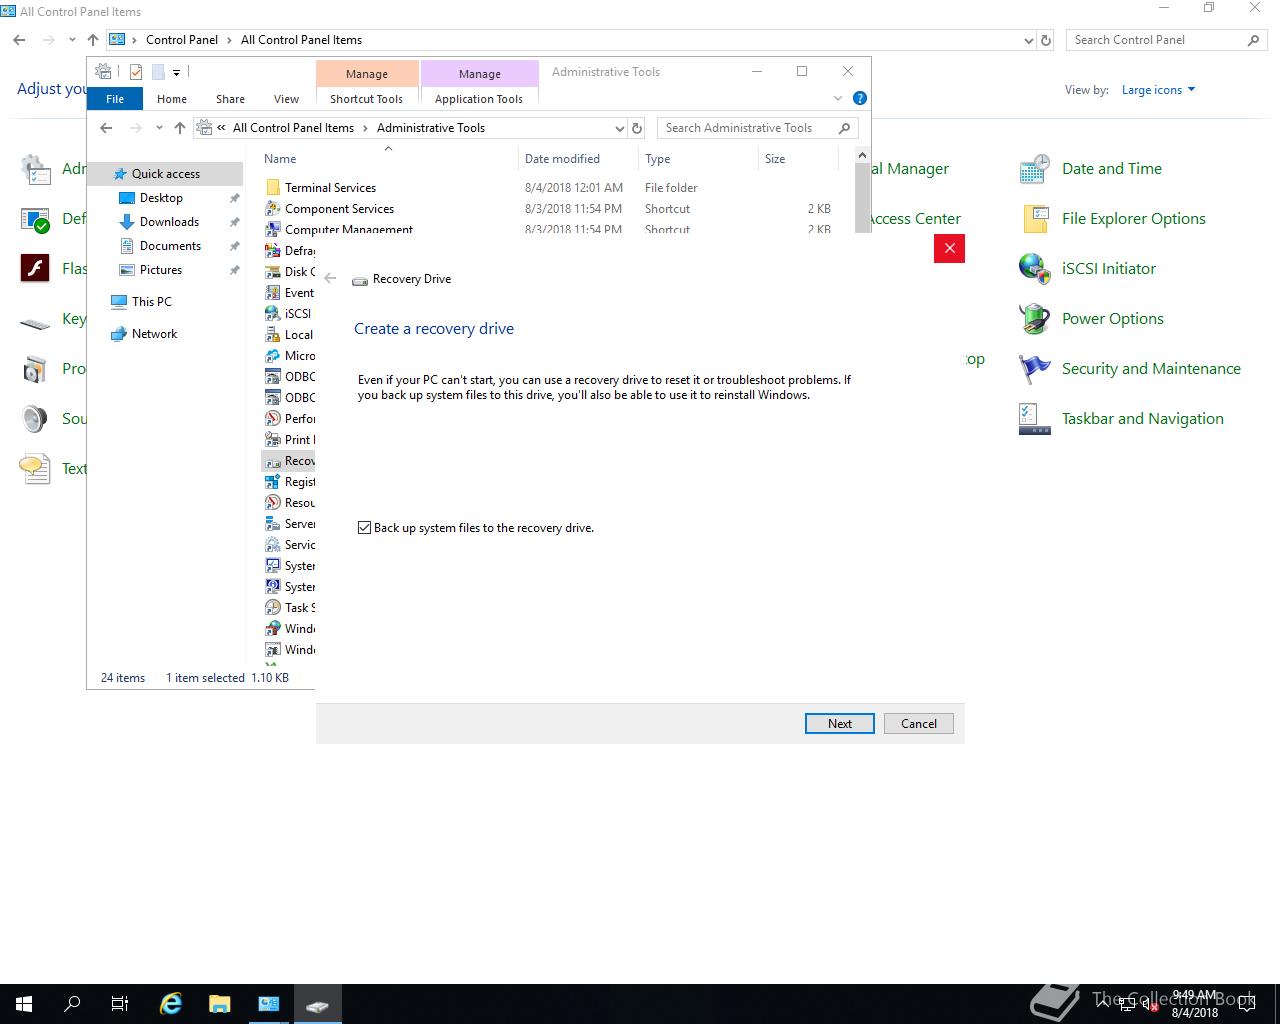Open the Share ribbon tab
The width and height of the screenshot is (1280, 1024).
[230, 99]
